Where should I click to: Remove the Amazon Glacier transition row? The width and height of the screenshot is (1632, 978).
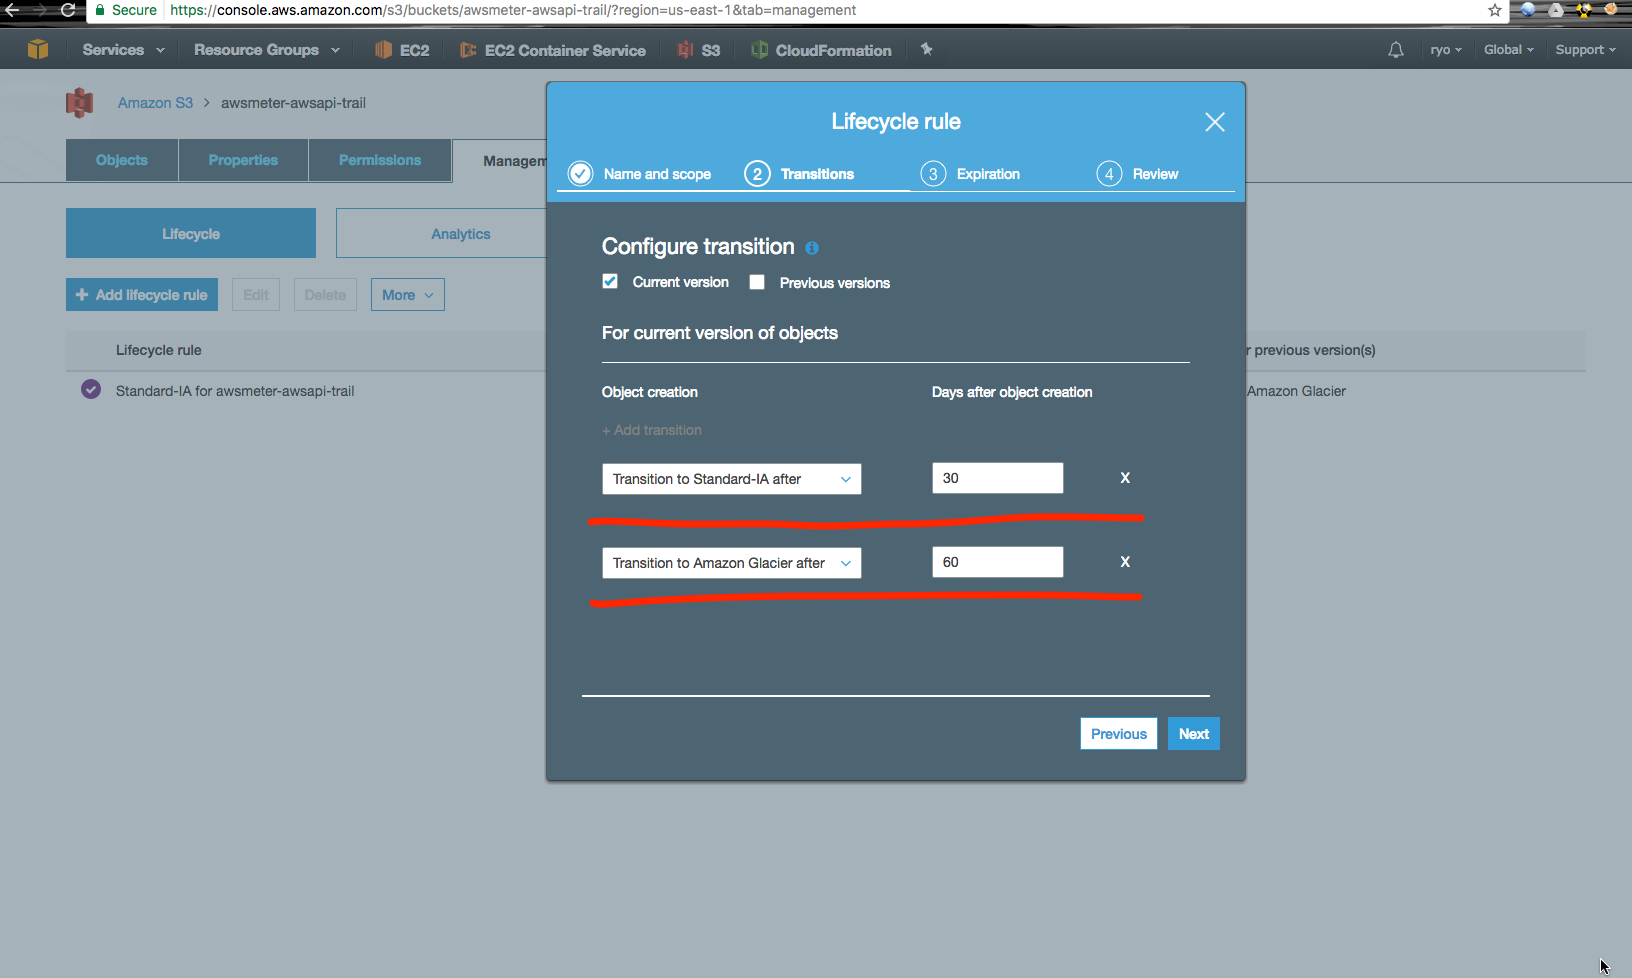click(1125, 562)
